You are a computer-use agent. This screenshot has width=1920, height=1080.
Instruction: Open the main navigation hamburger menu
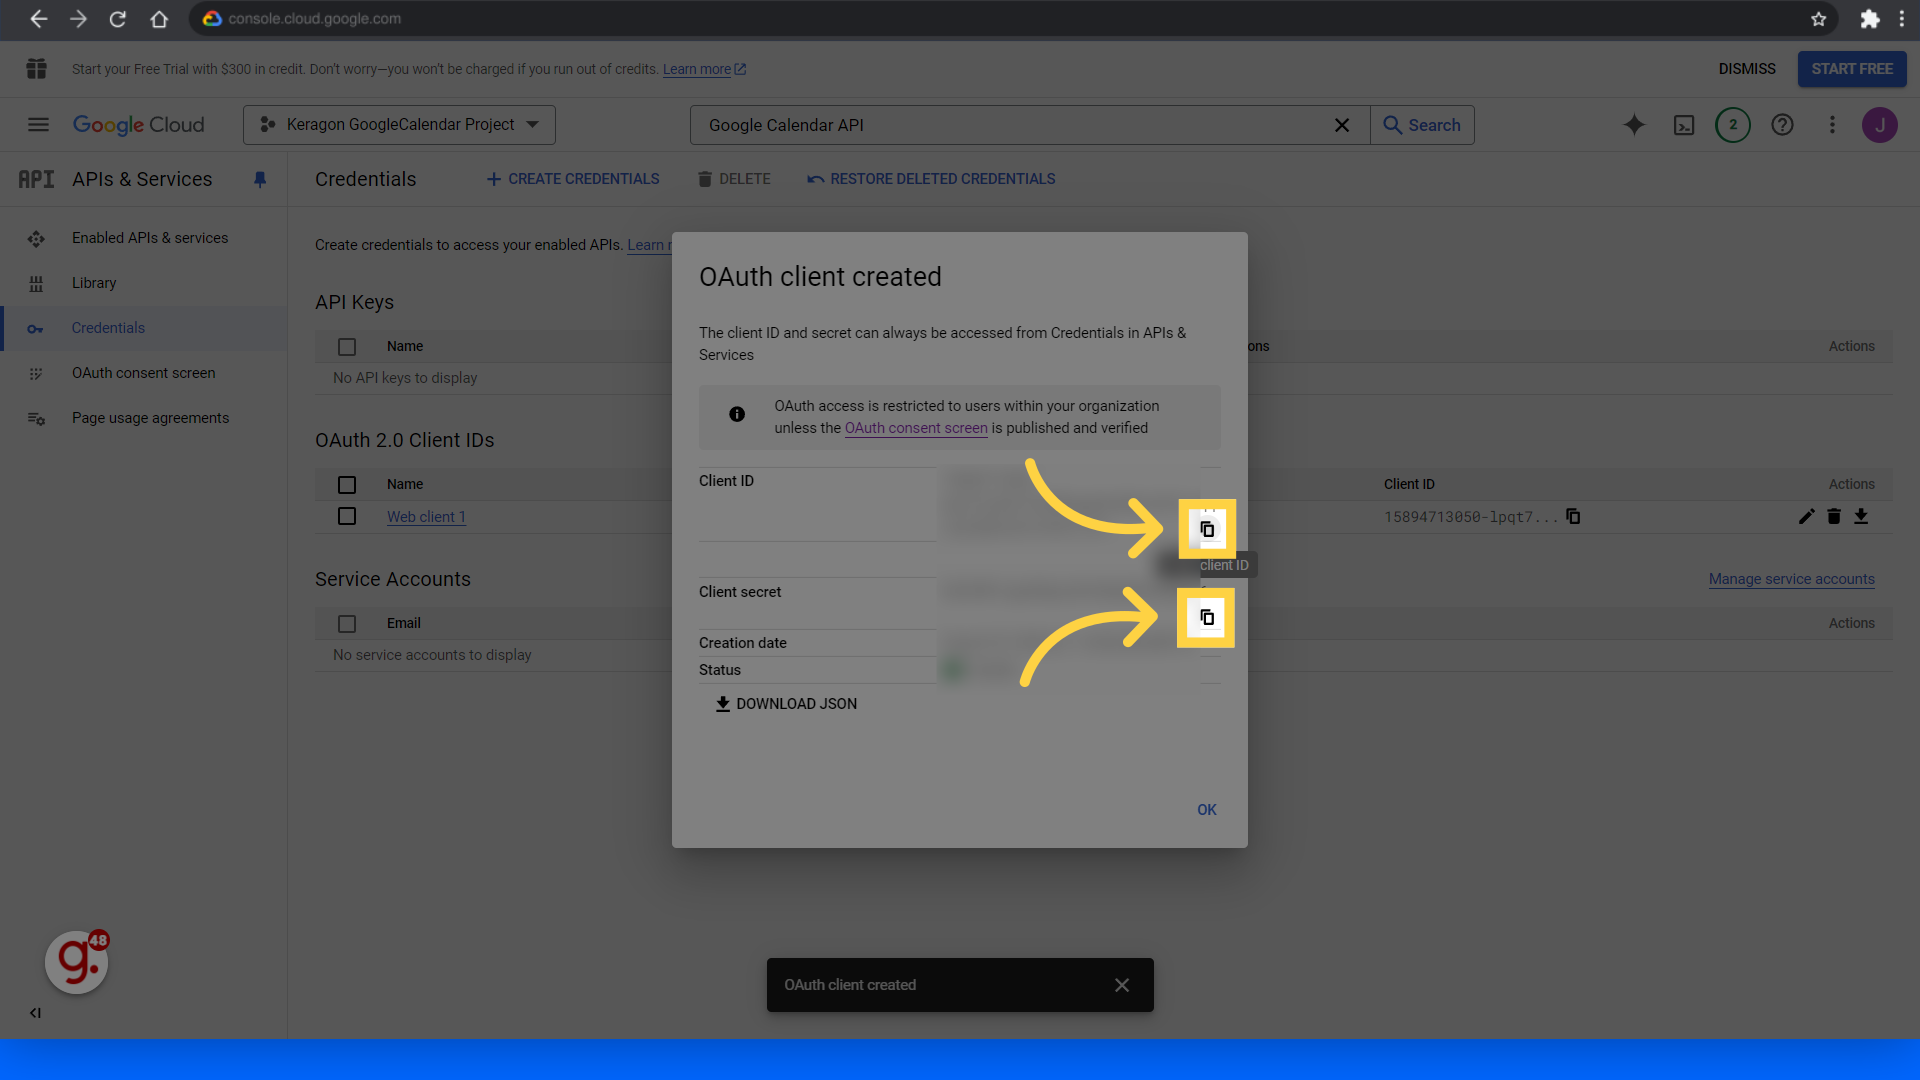pyautogui.click(x=38, y=125)
